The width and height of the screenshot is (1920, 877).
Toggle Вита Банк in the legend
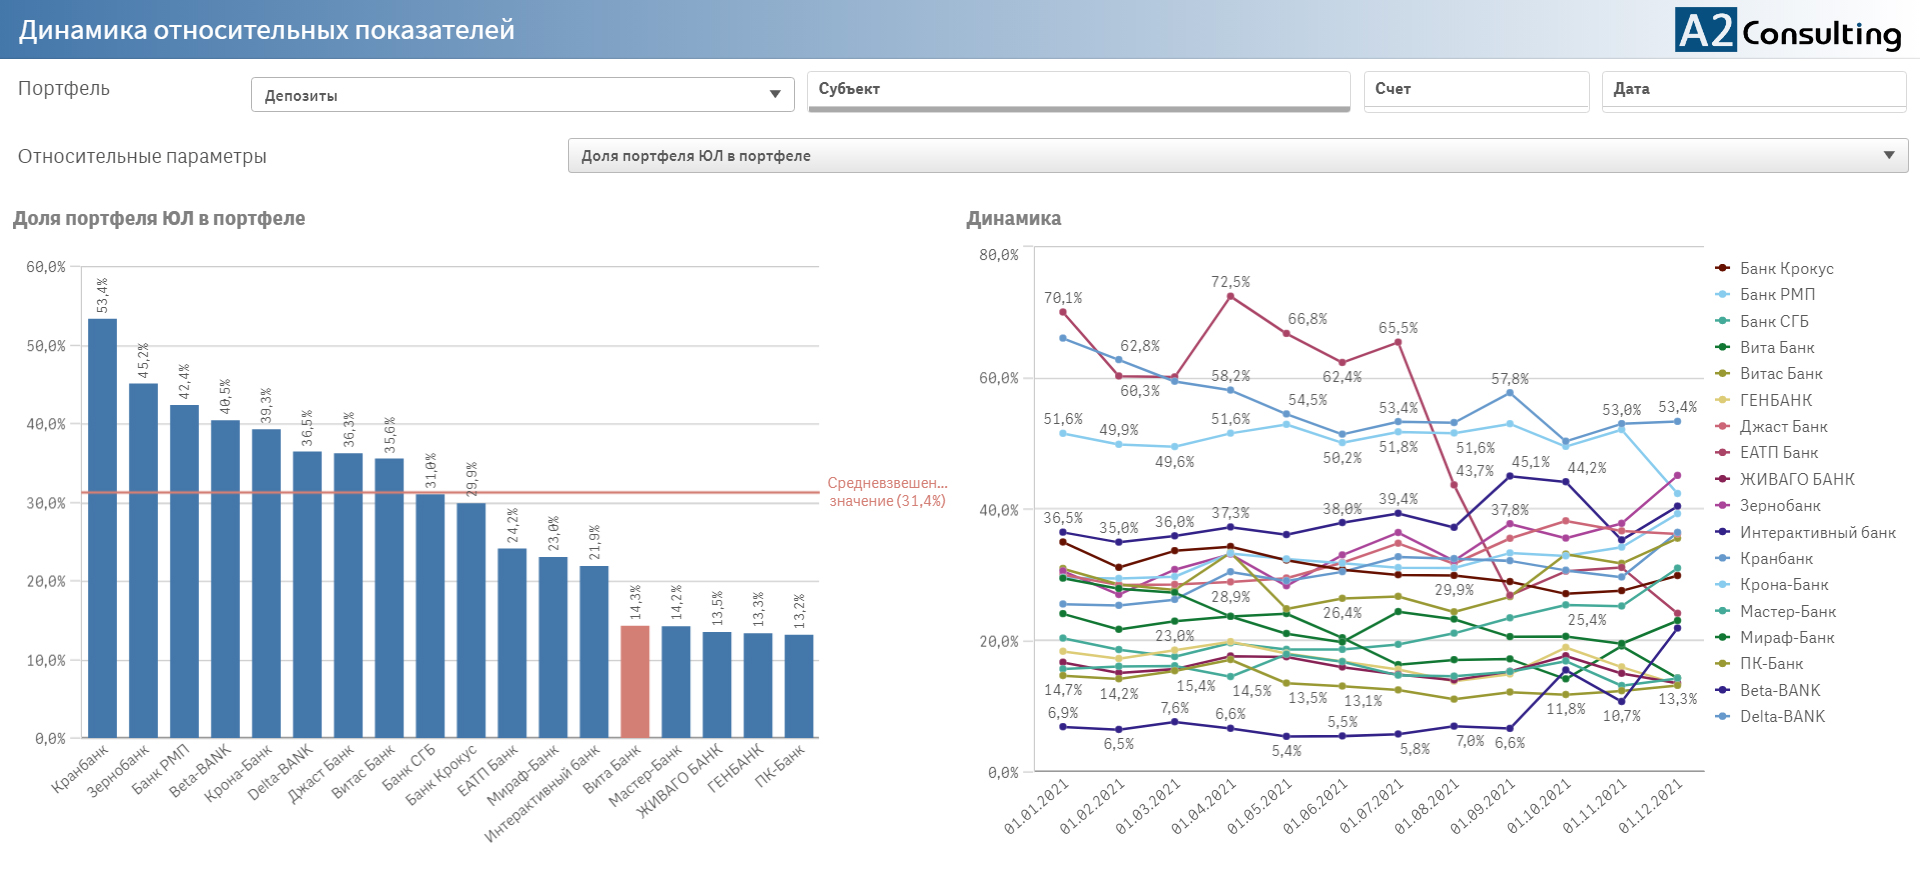[1777, 348]
